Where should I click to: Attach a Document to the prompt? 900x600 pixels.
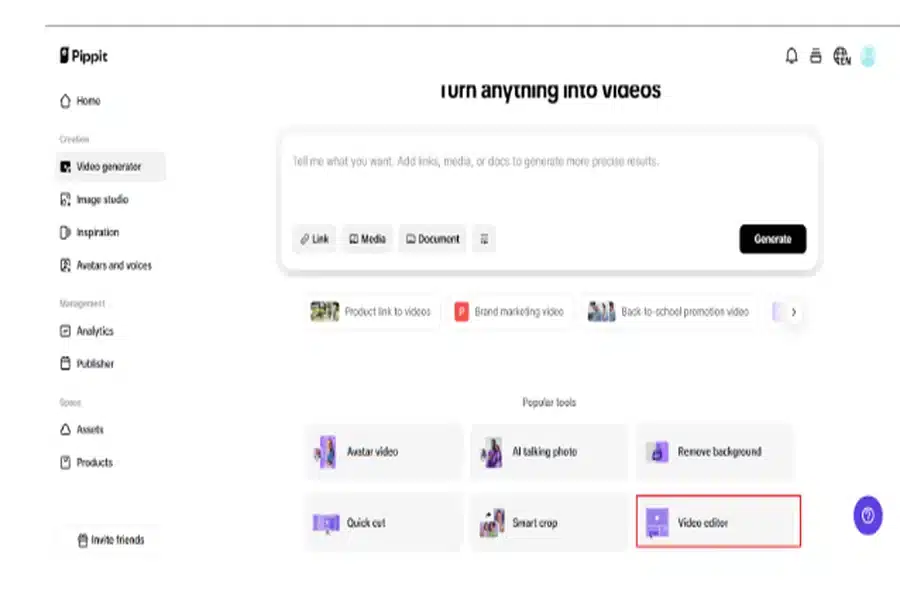433,239
